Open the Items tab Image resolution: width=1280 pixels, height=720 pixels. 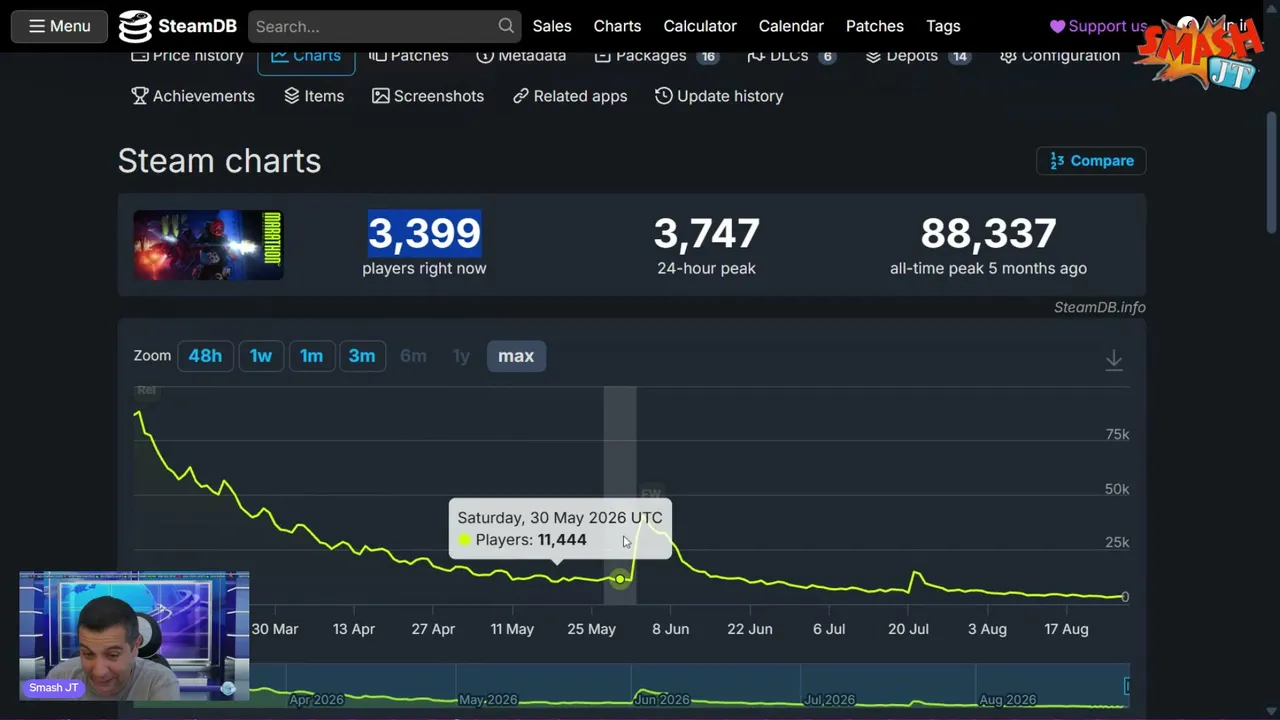[314, 96]
